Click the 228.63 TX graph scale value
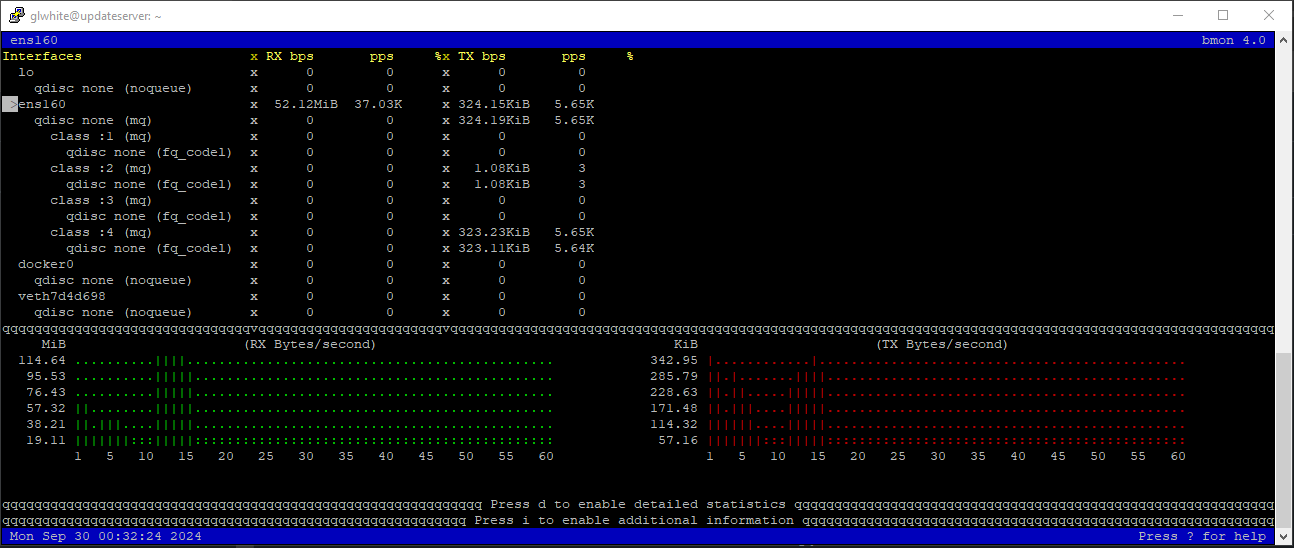 (x=674, y=392)
